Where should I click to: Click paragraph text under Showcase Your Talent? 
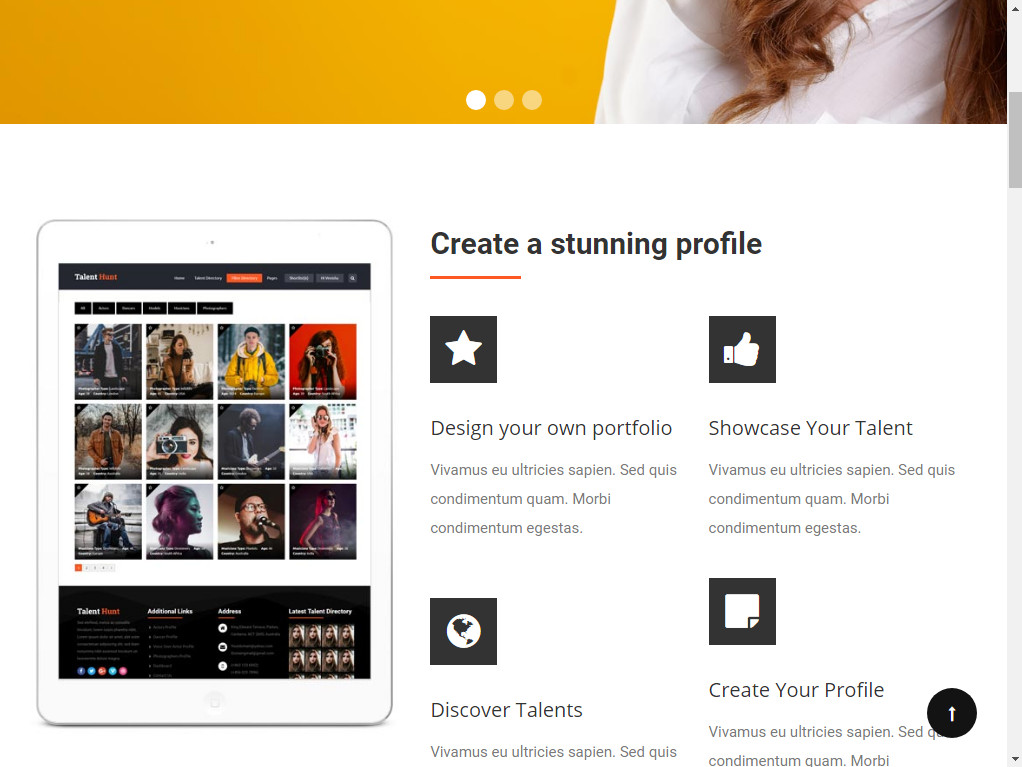[832, 499]
